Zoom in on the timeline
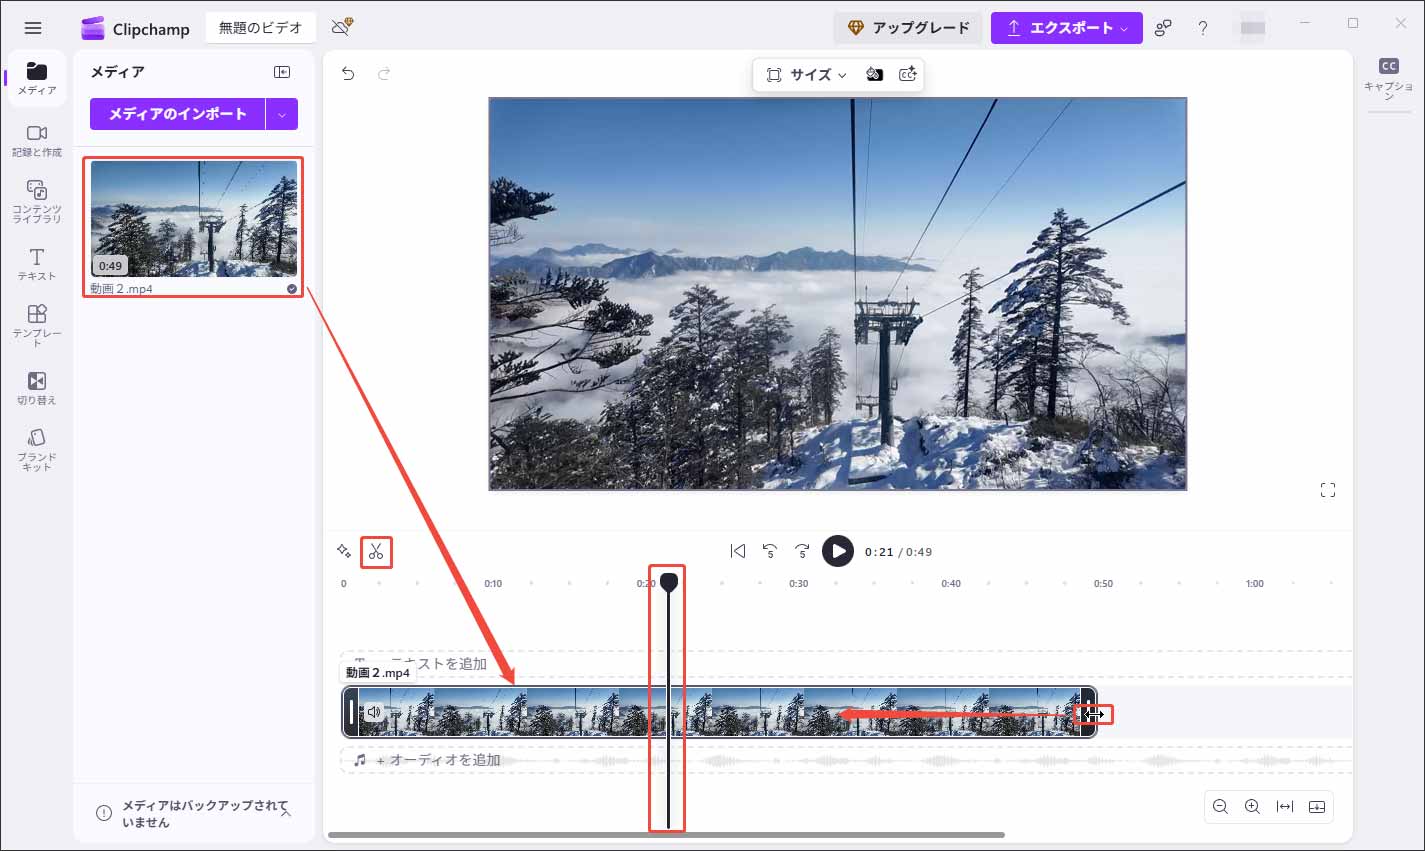Screen dimensions: 1425x851 1252,807
